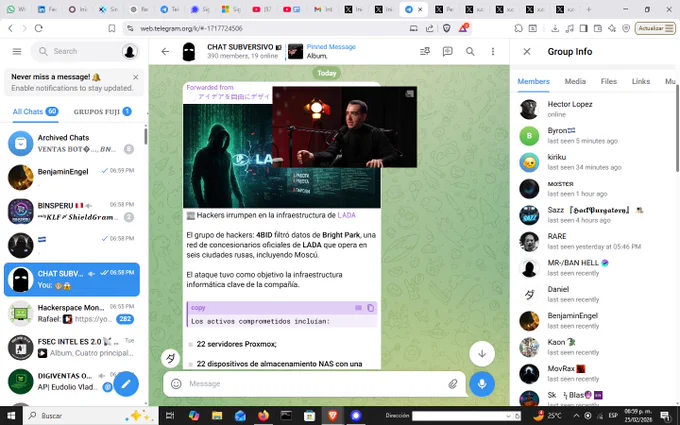680x425 pixels.
Task: Open BenjaminEngel chat in chat list
Action: click(72, 177)
